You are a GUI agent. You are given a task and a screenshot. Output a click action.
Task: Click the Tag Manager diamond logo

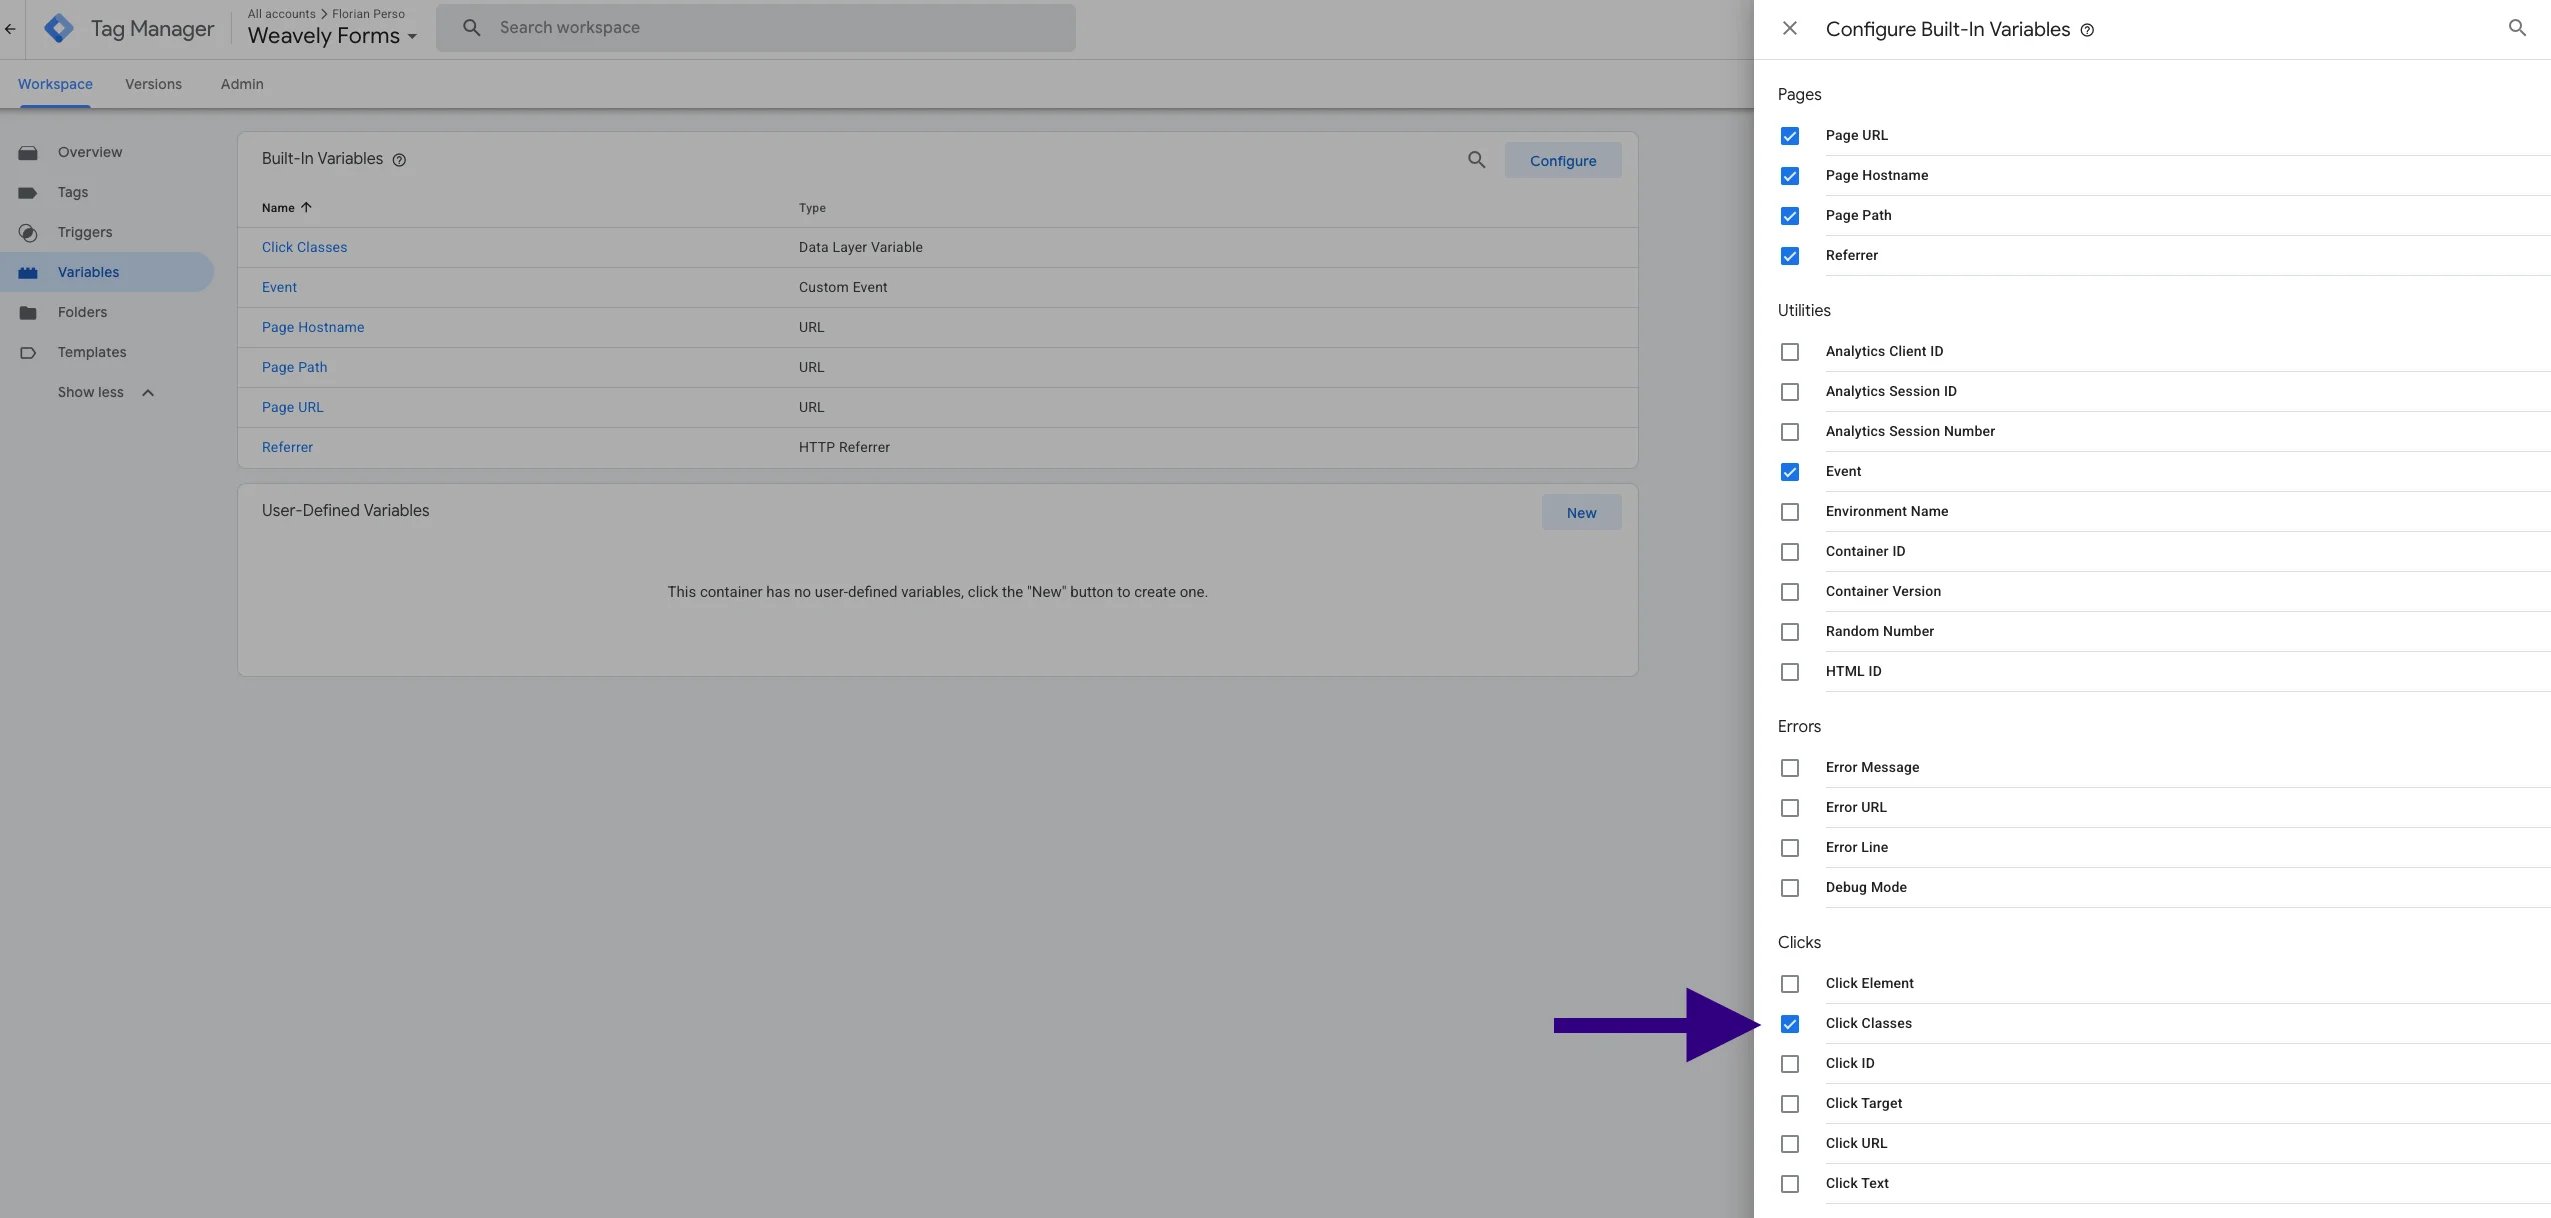point(59,28)
